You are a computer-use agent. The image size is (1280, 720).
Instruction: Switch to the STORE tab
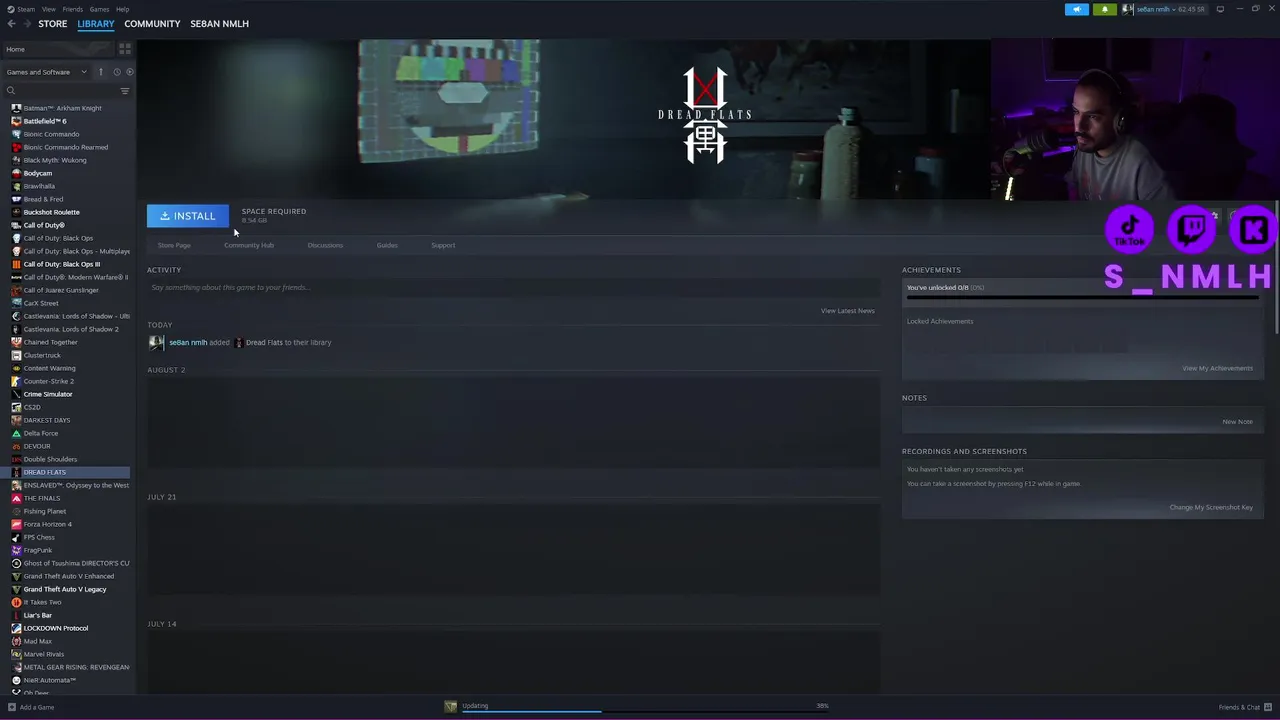[x=53, y=23]
